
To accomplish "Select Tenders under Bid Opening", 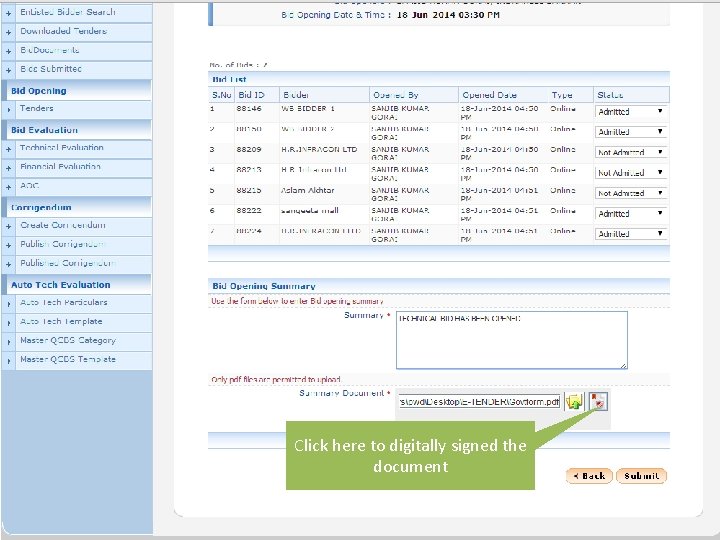I will (36, 108).
